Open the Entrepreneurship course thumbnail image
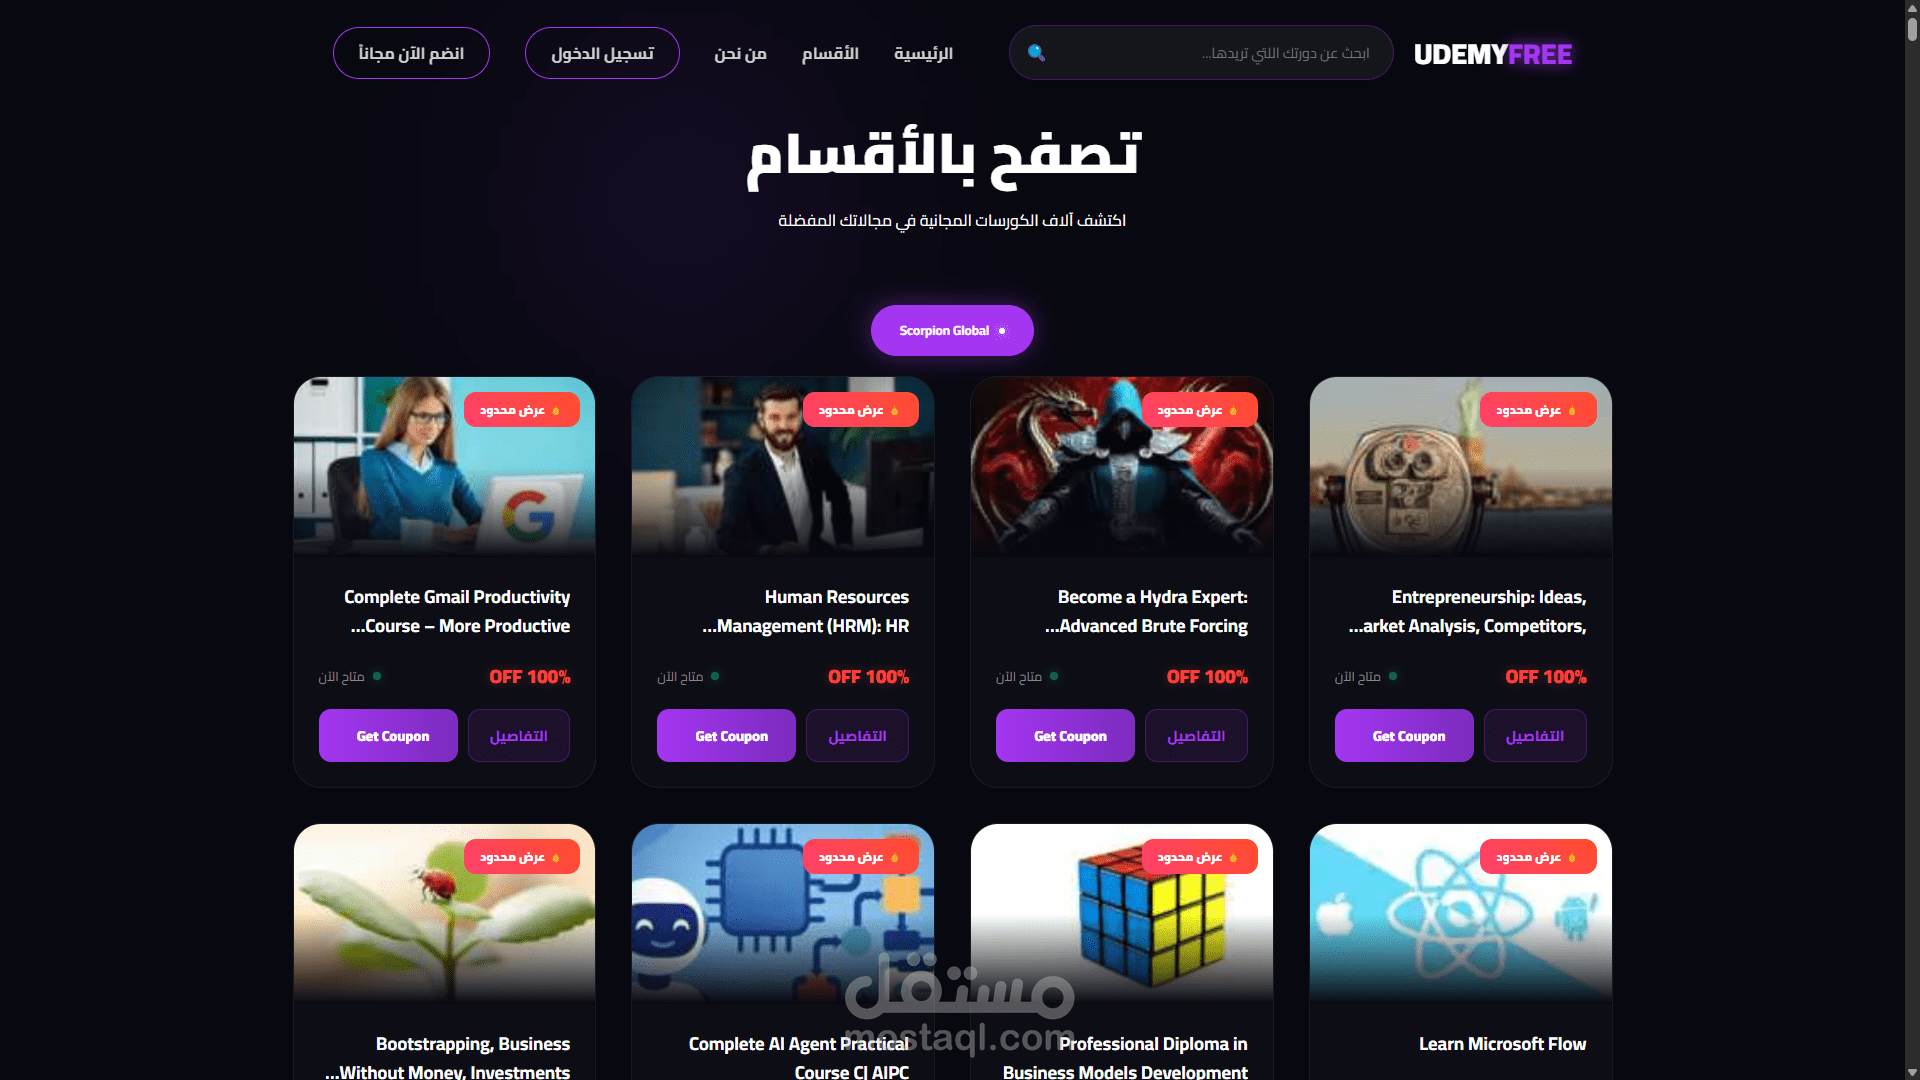This screenshot has height=1080, width=1920. pos(1460,466)
